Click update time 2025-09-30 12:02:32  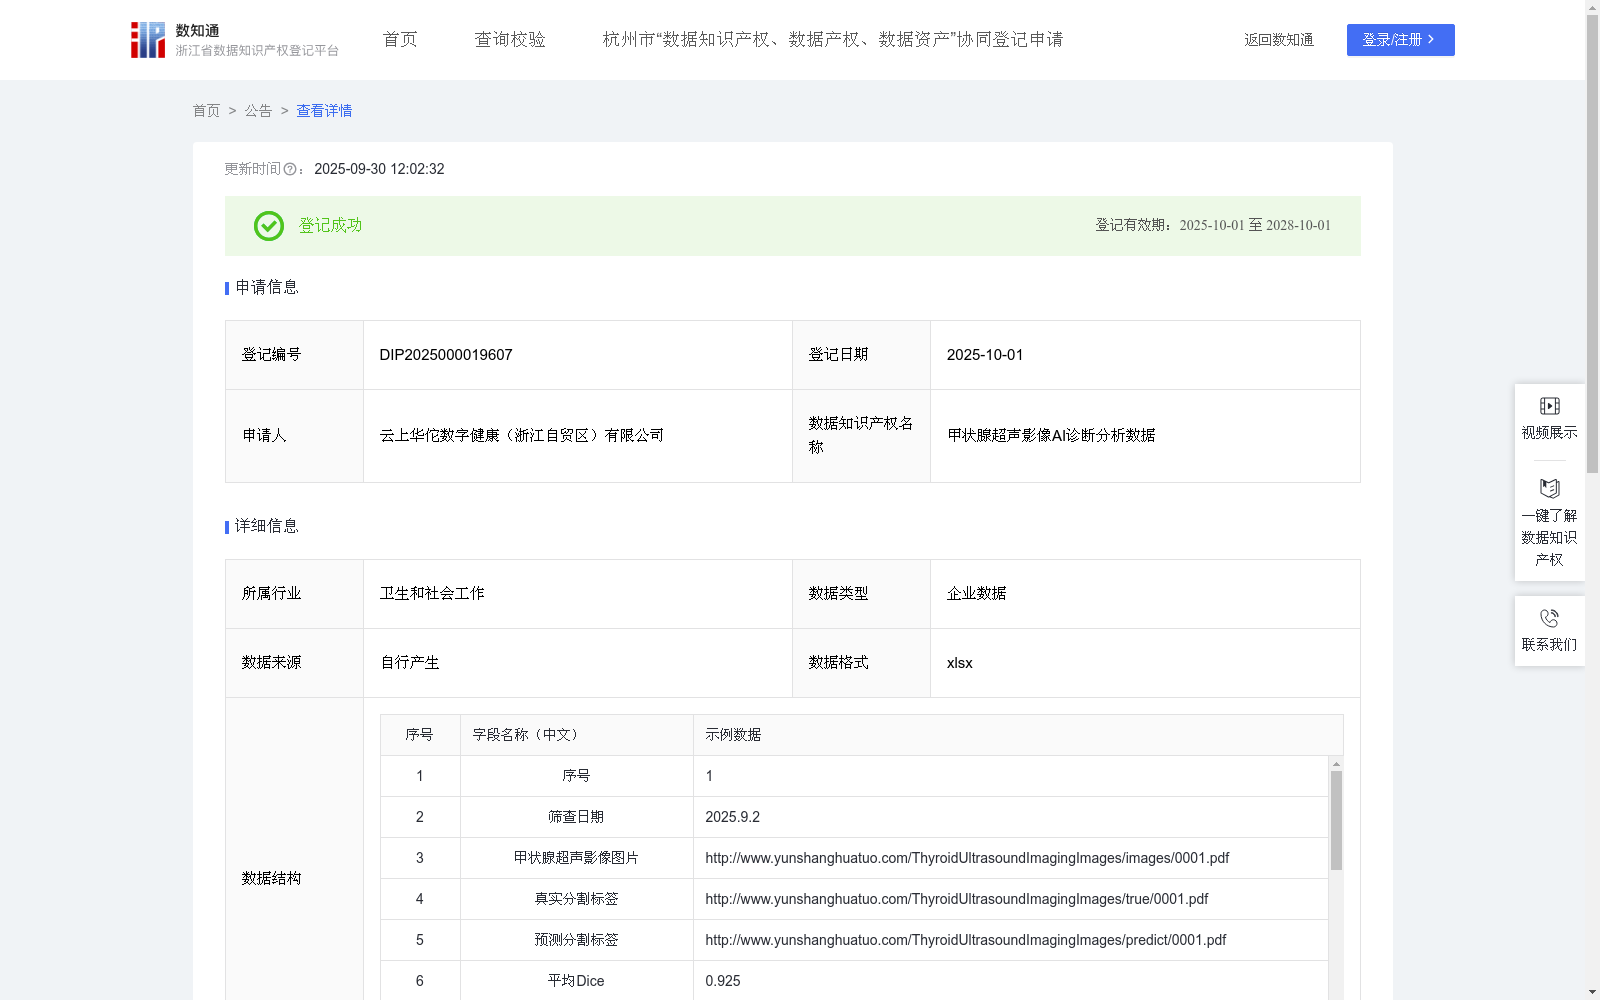click(x=379, y=170)
